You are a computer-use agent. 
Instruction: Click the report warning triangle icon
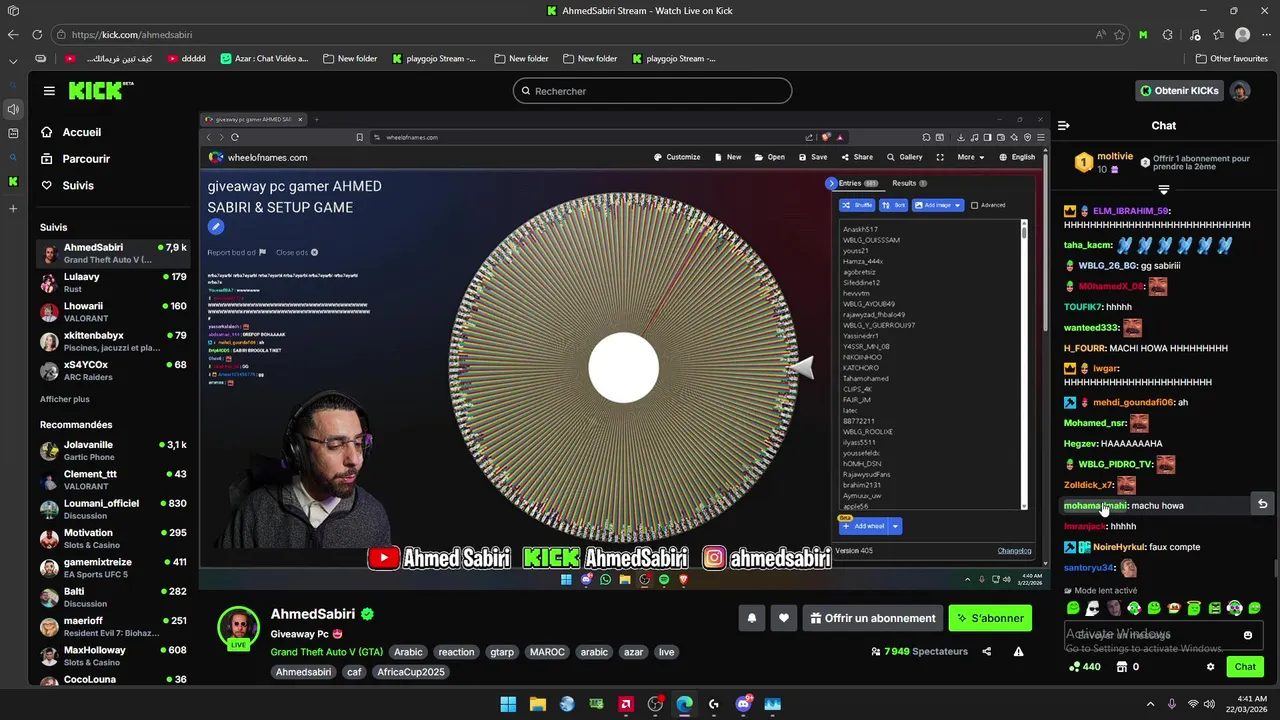tap(1018, 651)
